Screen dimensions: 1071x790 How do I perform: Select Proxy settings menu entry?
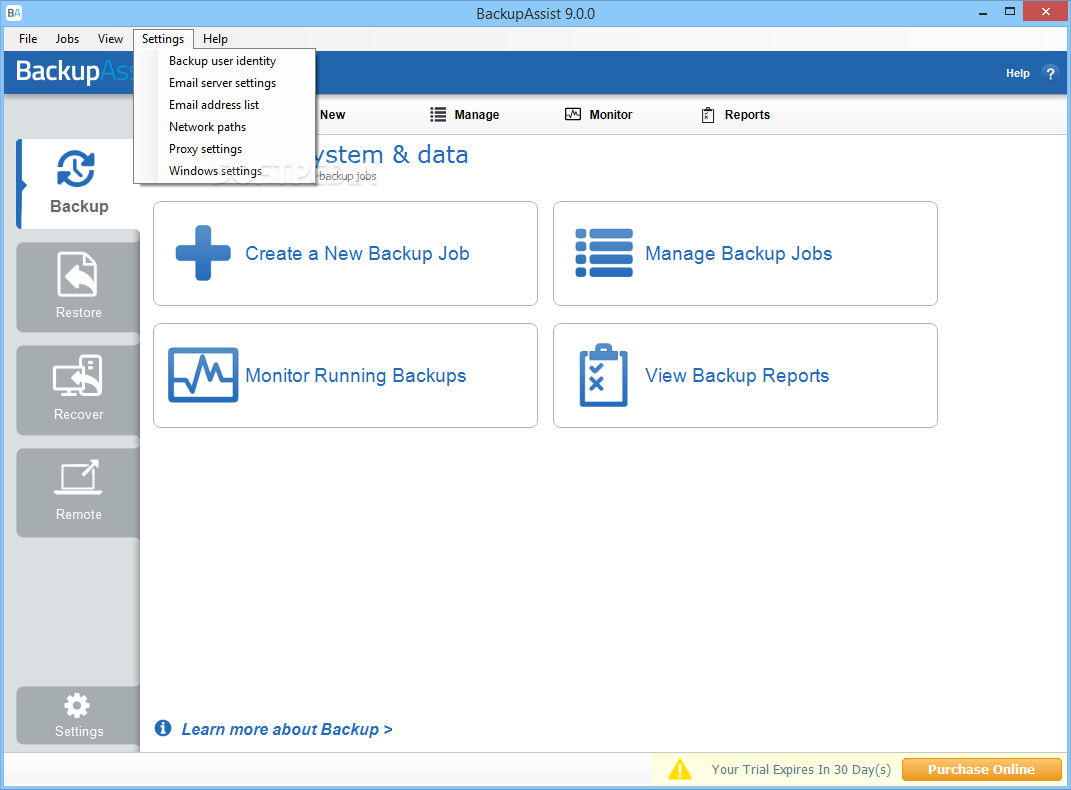[225, 148]
